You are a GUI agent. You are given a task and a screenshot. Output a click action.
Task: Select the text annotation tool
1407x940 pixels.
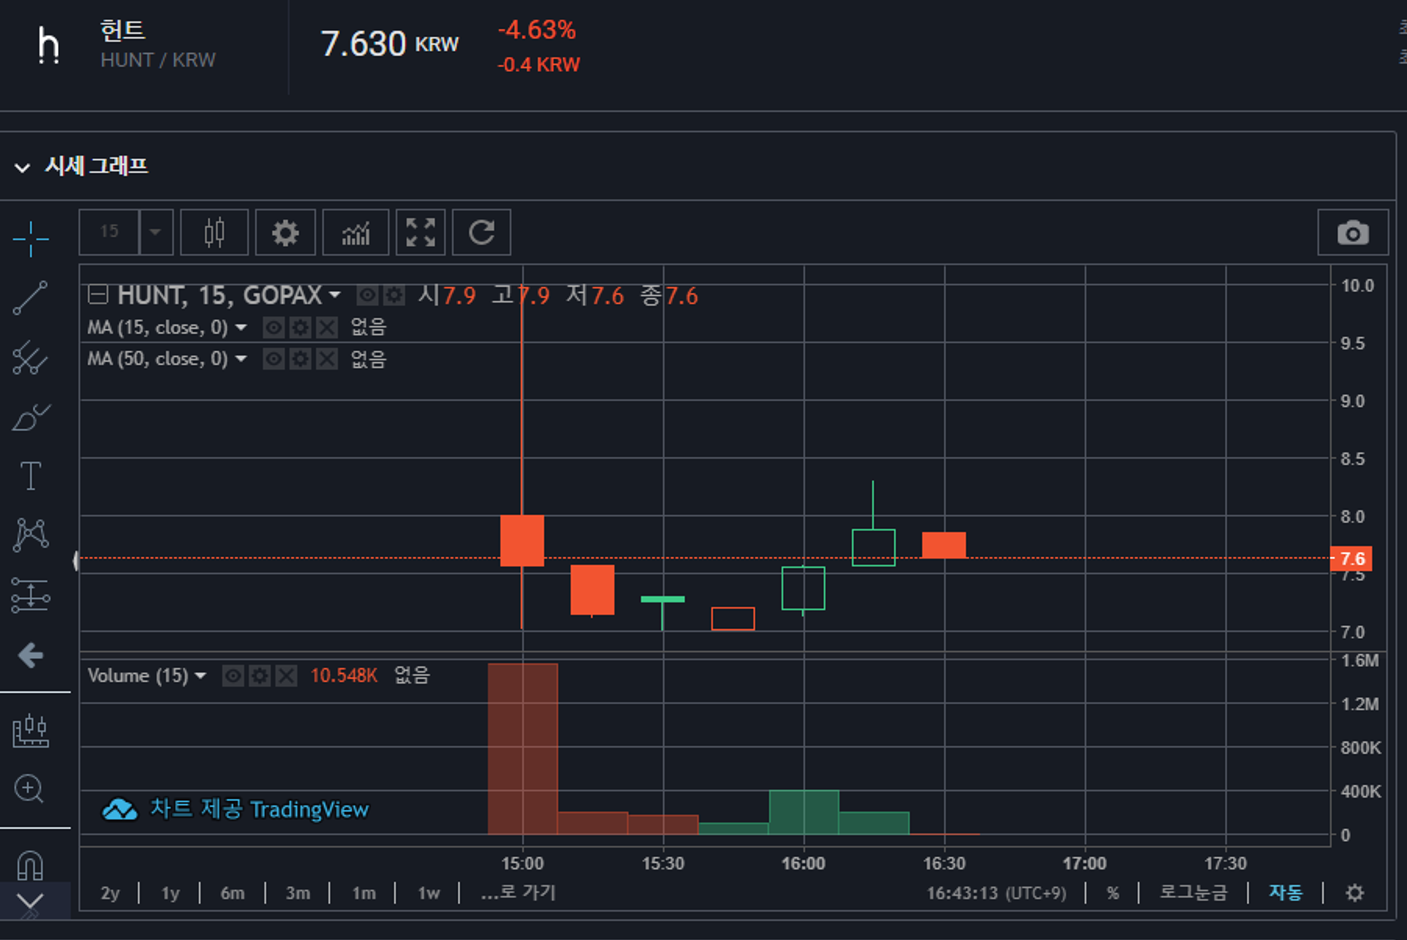coord(31,476)
